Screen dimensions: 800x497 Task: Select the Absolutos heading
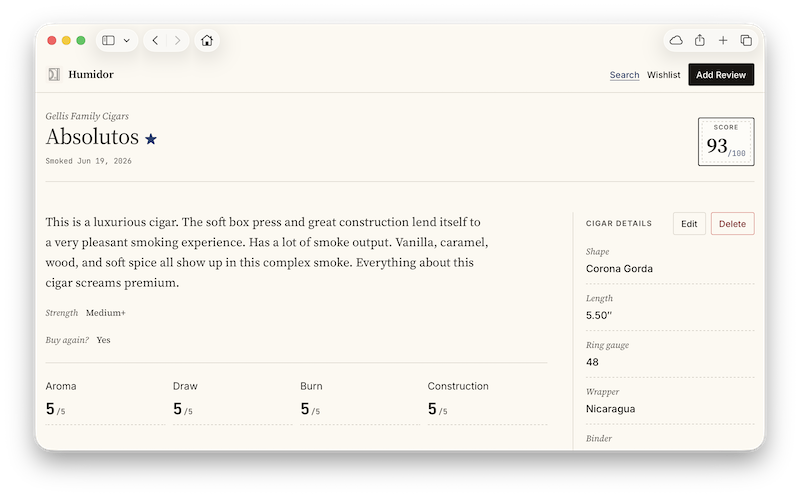pos(92,137)
